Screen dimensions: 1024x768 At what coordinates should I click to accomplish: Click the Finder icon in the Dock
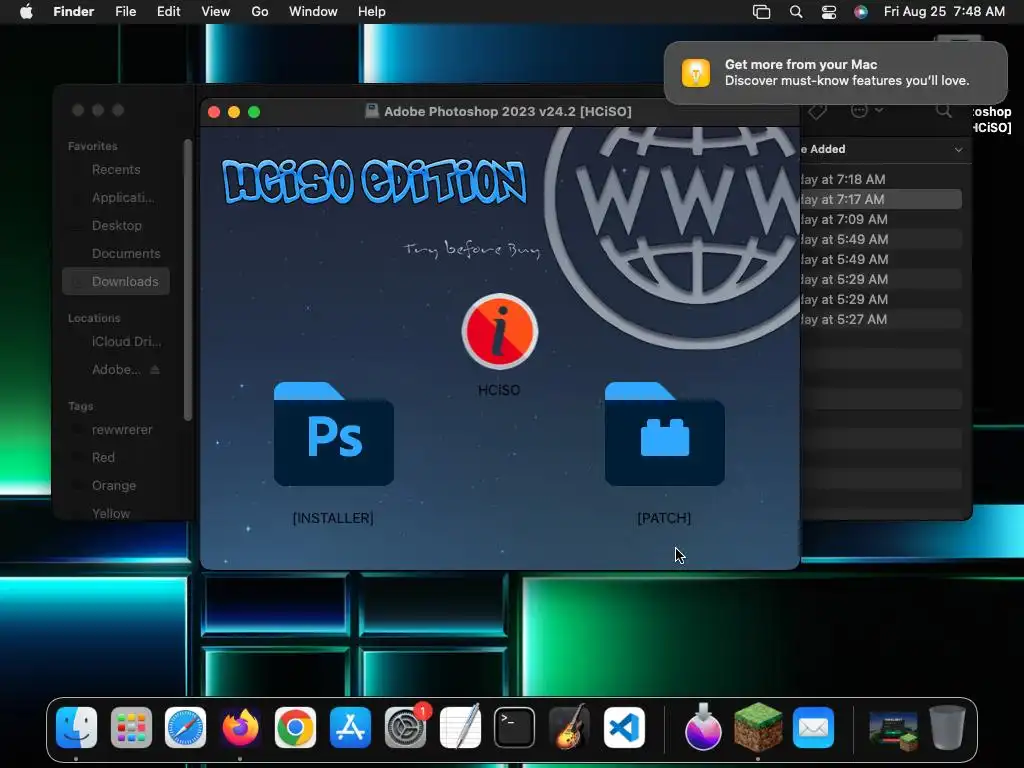click(x=76, y=727)
